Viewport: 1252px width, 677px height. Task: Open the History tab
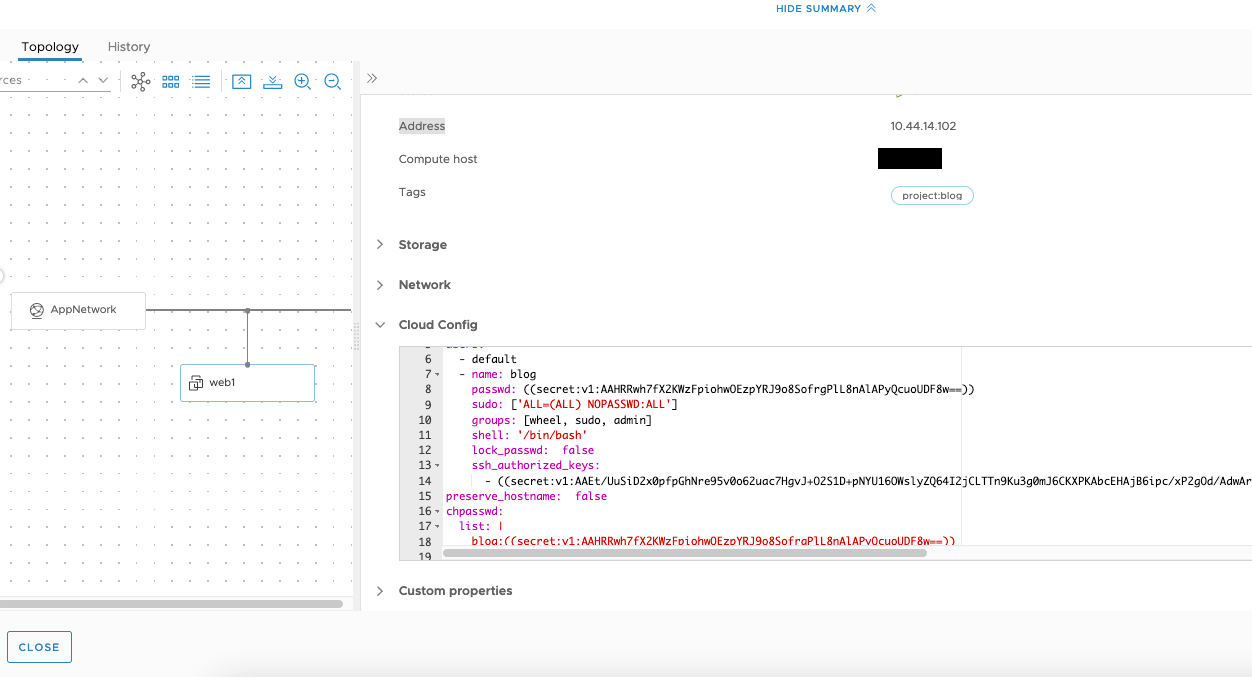tap(129, 46)
